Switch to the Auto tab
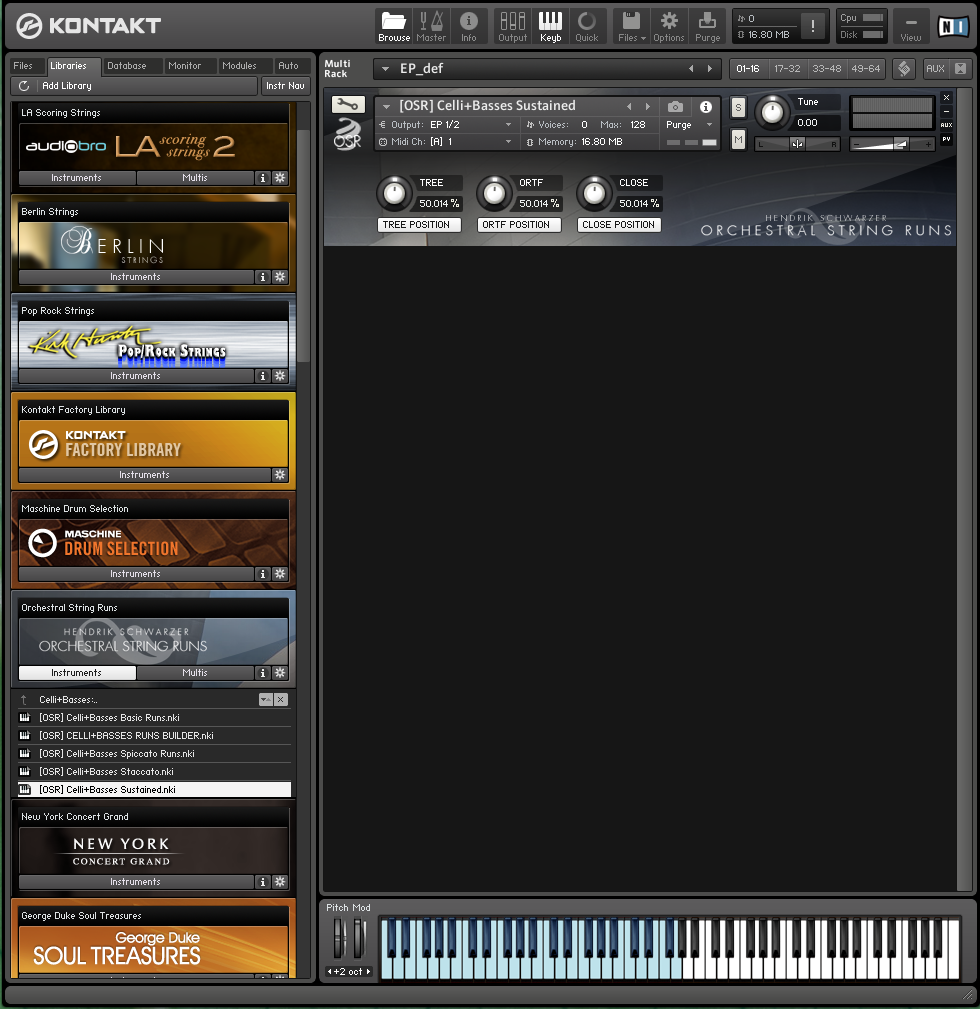 pos(288,66)
